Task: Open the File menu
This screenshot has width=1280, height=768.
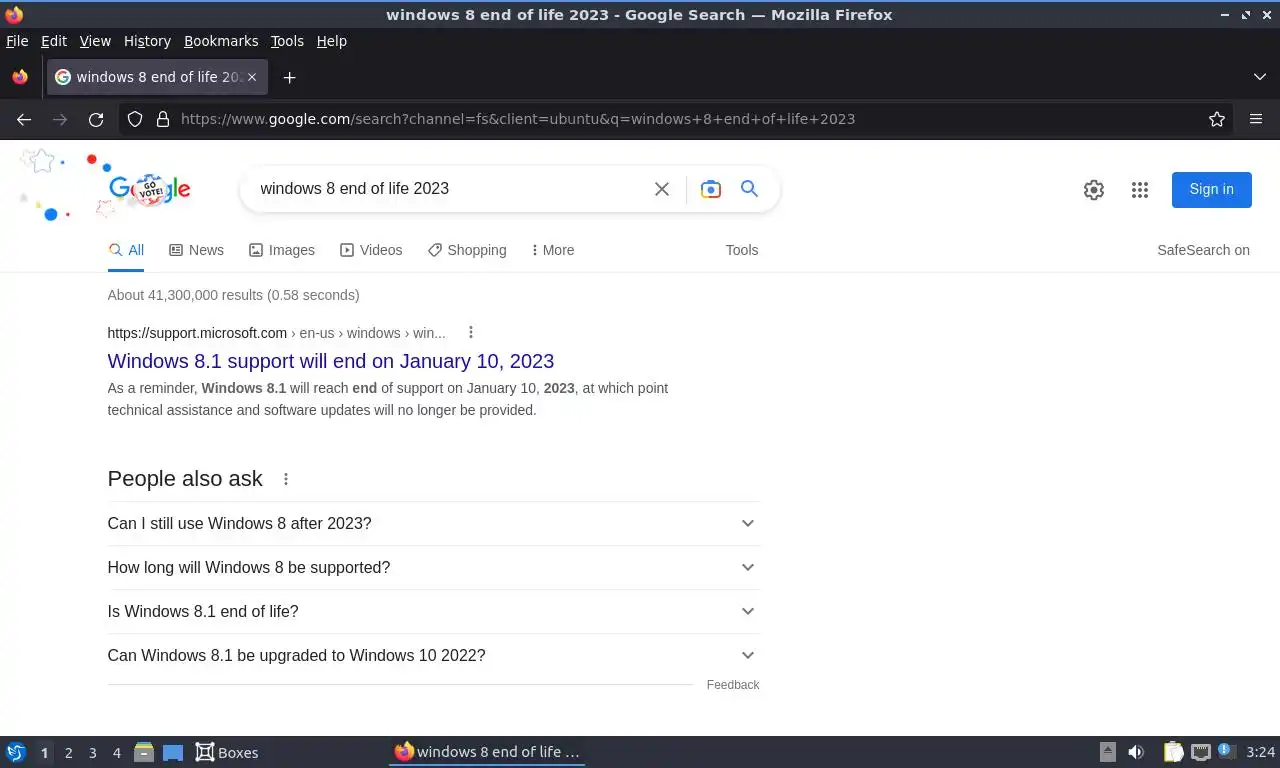Action: [x=17, y=41]
